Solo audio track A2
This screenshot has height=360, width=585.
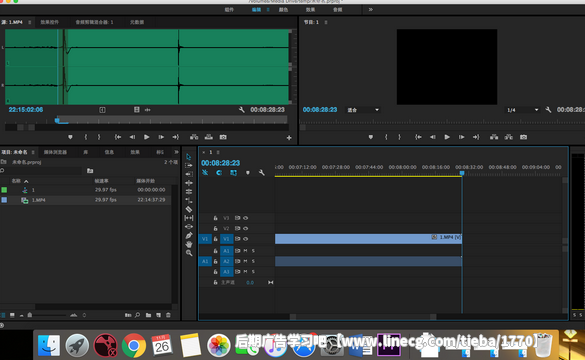253,261
